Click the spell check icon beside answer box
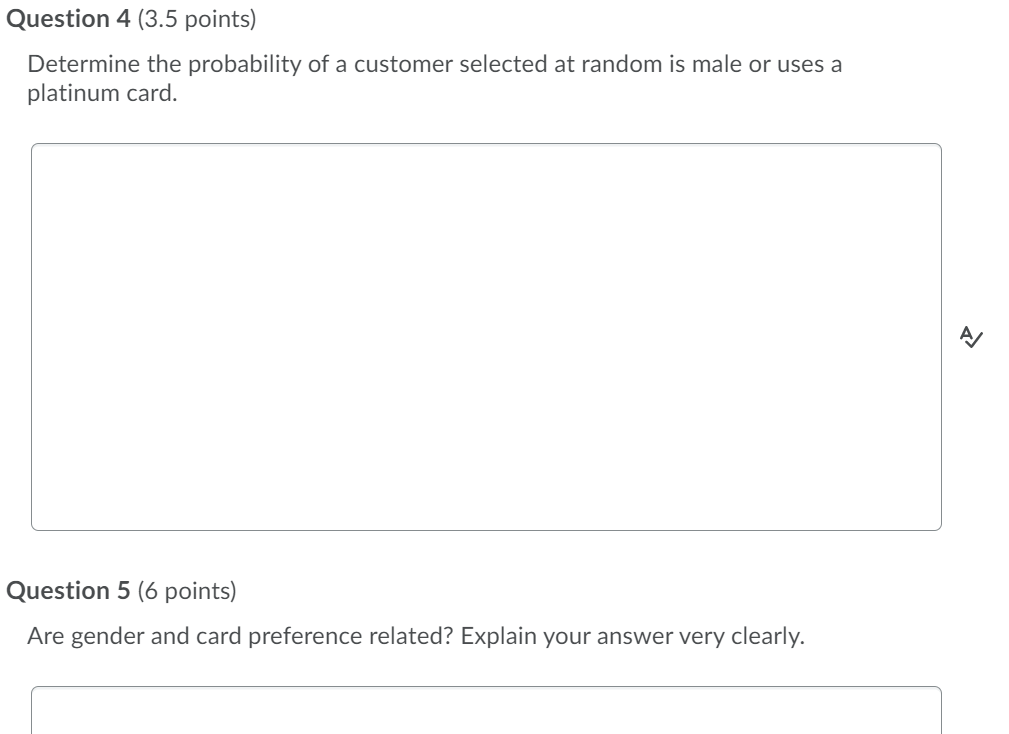1009x734 pixels. [x=969, y=337]
